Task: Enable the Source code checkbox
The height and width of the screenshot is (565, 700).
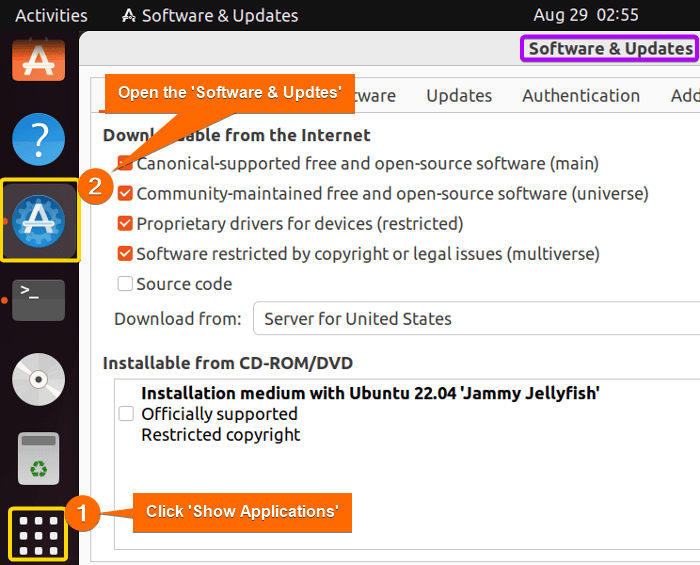Action: pyautogui.click(x=125, y=283)
